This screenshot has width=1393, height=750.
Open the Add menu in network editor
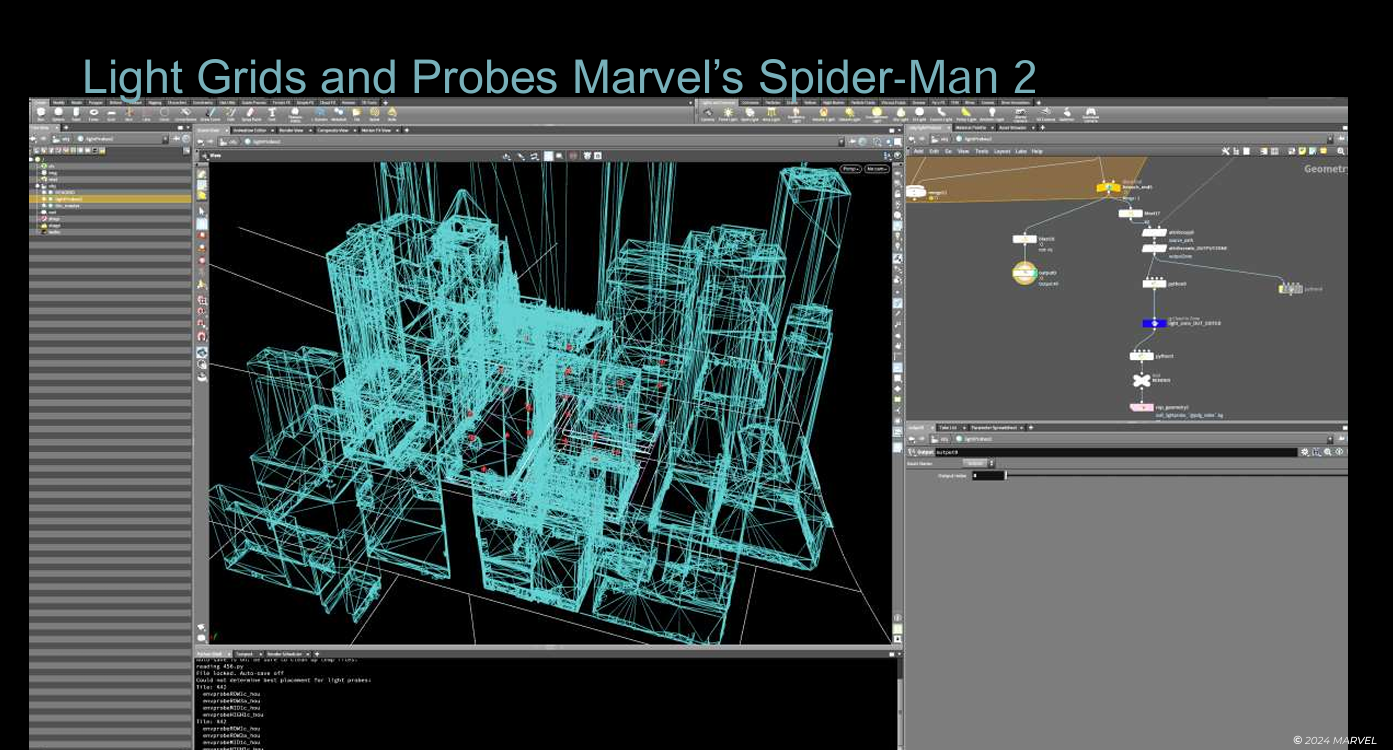(919, 151)
